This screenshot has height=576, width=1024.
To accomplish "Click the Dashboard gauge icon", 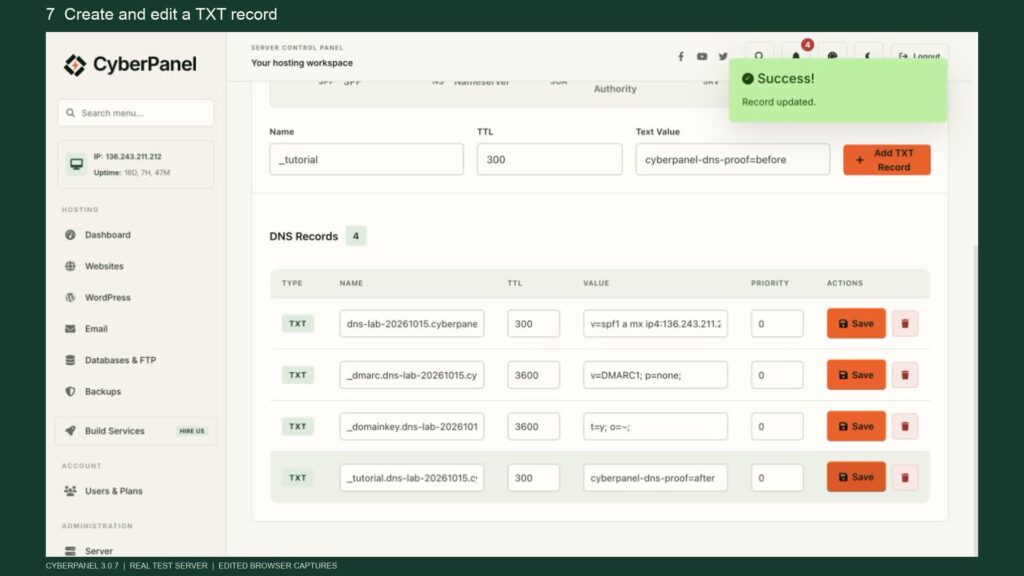I will point(71,234).
